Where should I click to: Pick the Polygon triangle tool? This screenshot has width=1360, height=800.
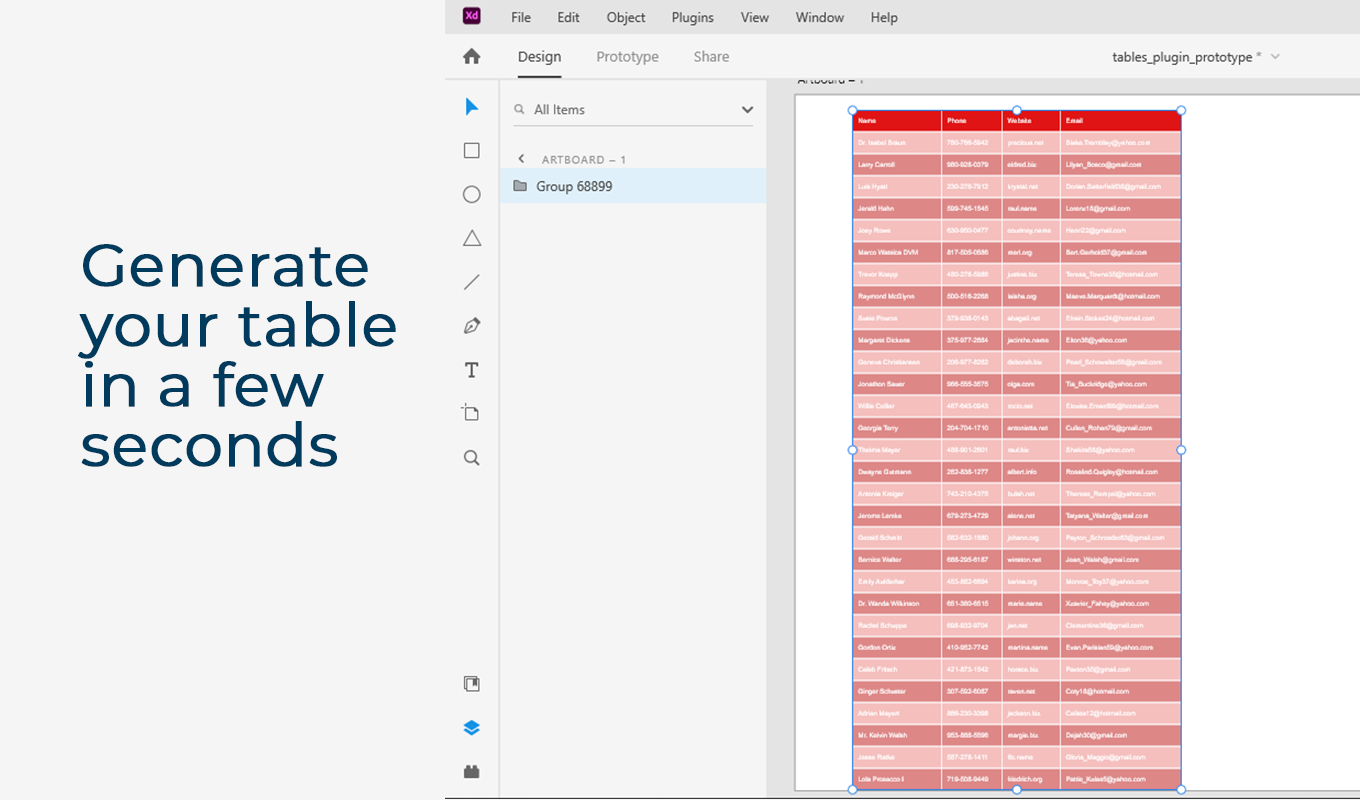[472, 238]
